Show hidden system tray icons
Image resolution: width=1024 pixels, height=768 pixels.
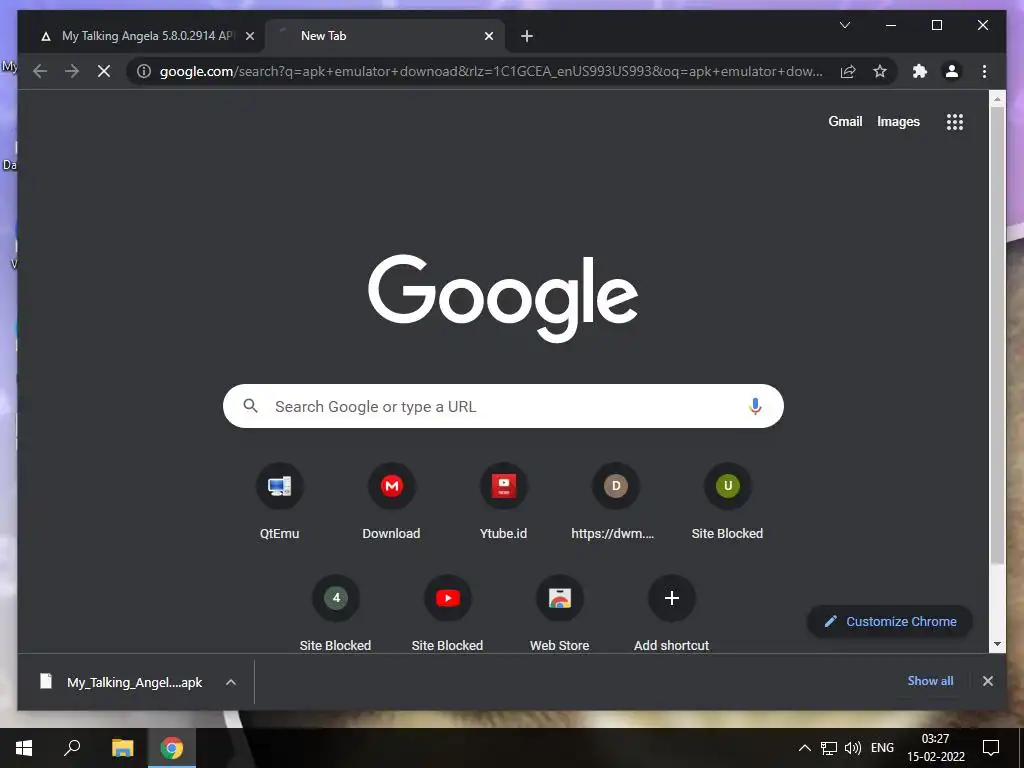point(805,748)
